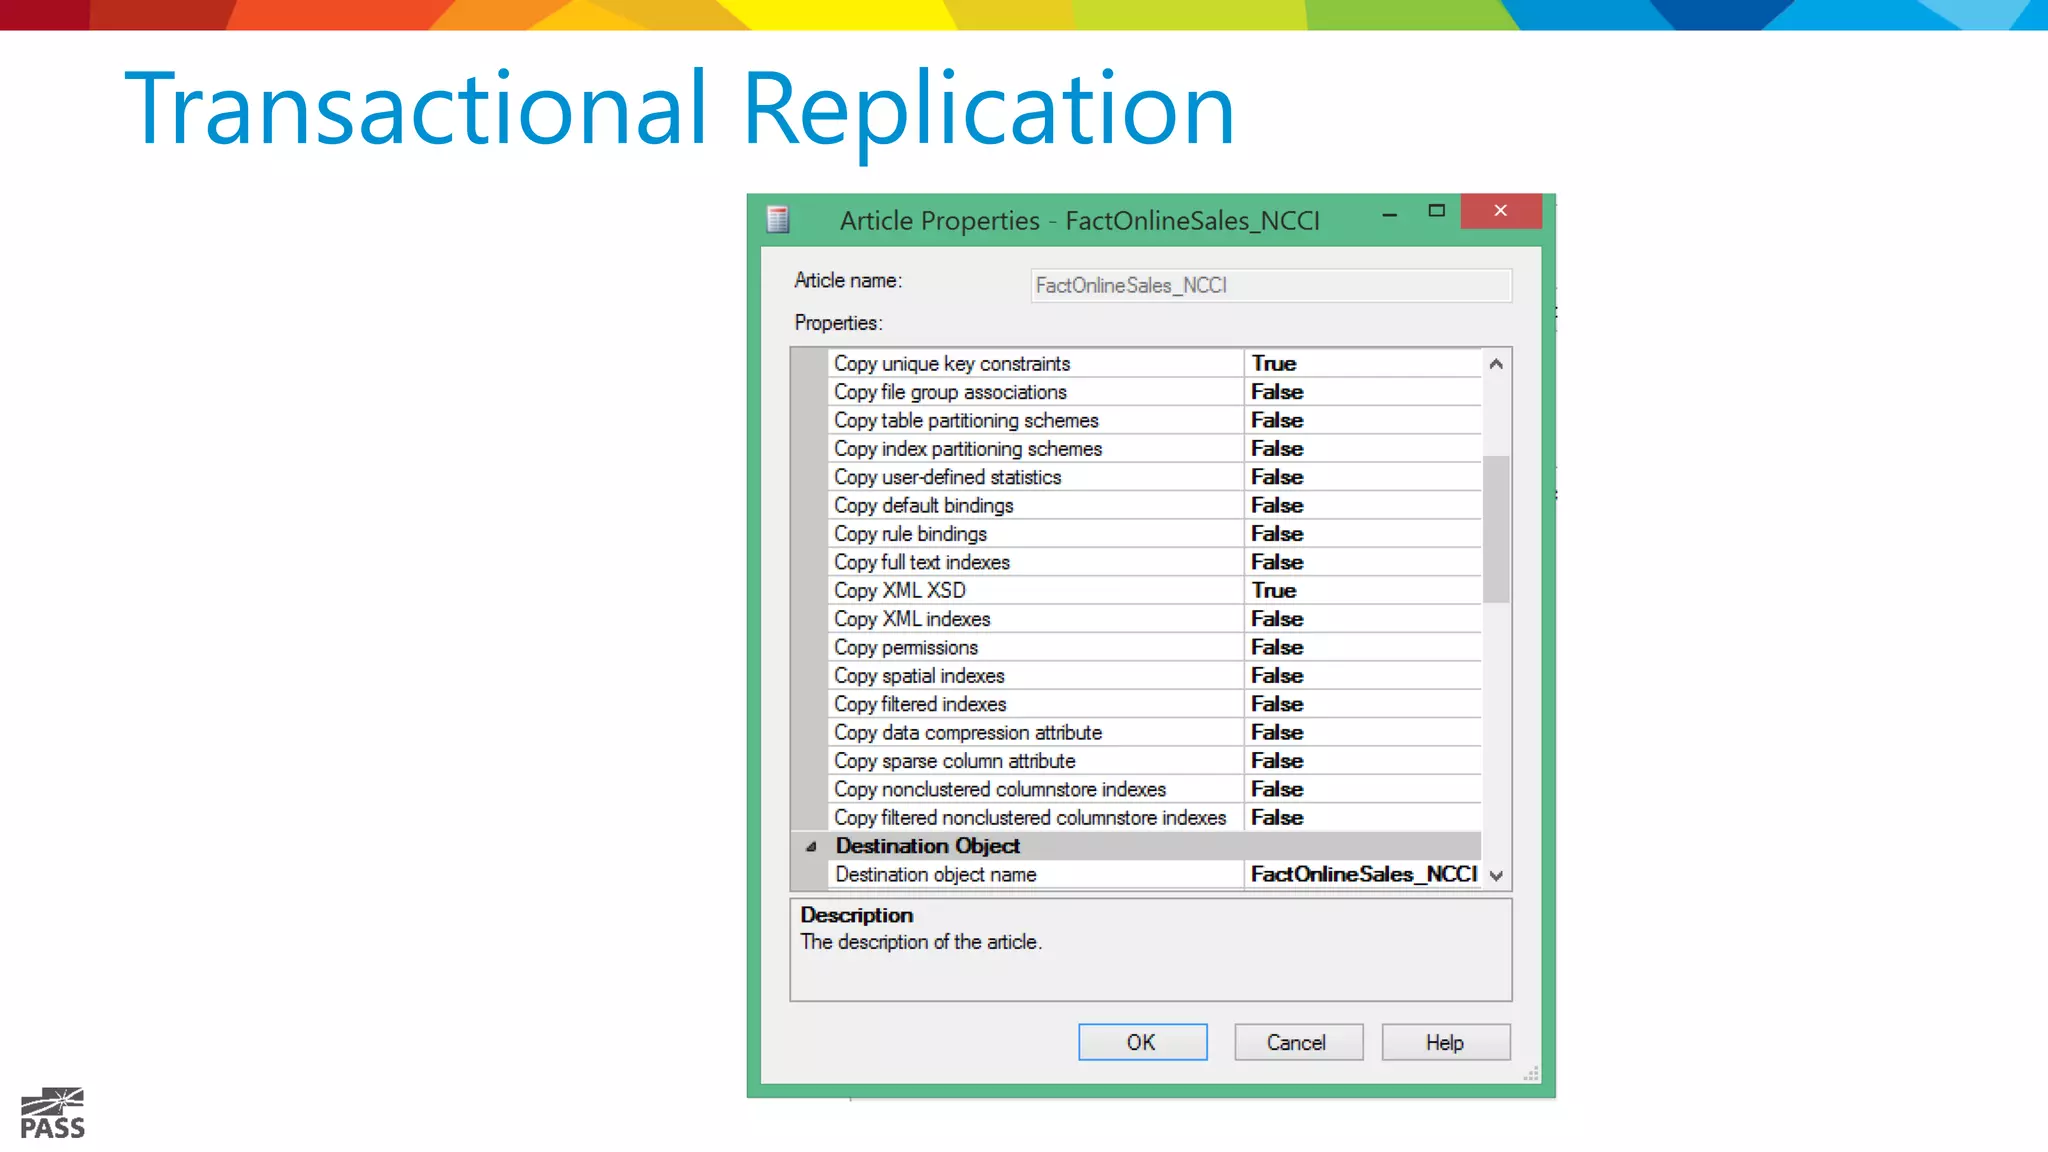Click the dialog resize grip corner
This screenshot has width=2048, height=1152.
(1531, 1074)
